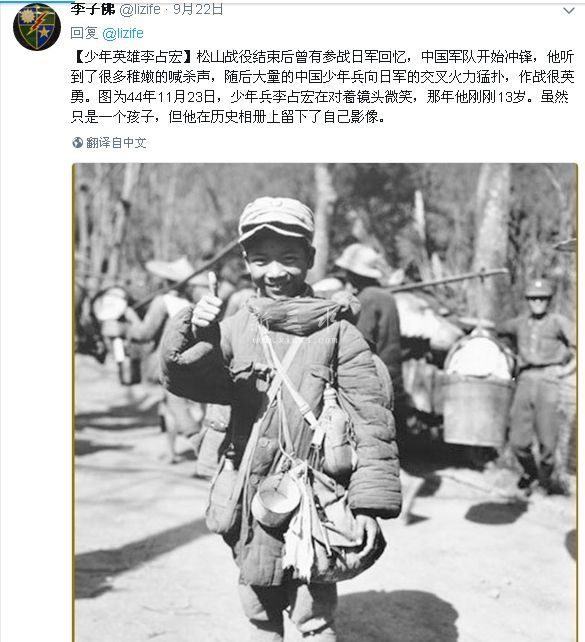Click the tweet body text paragraph

pos(323,87)
